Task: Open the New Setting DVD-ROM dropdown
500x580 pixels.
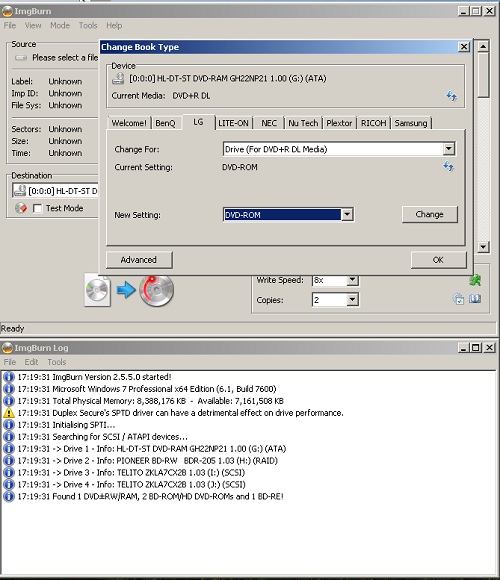Action: pos(347,215)
